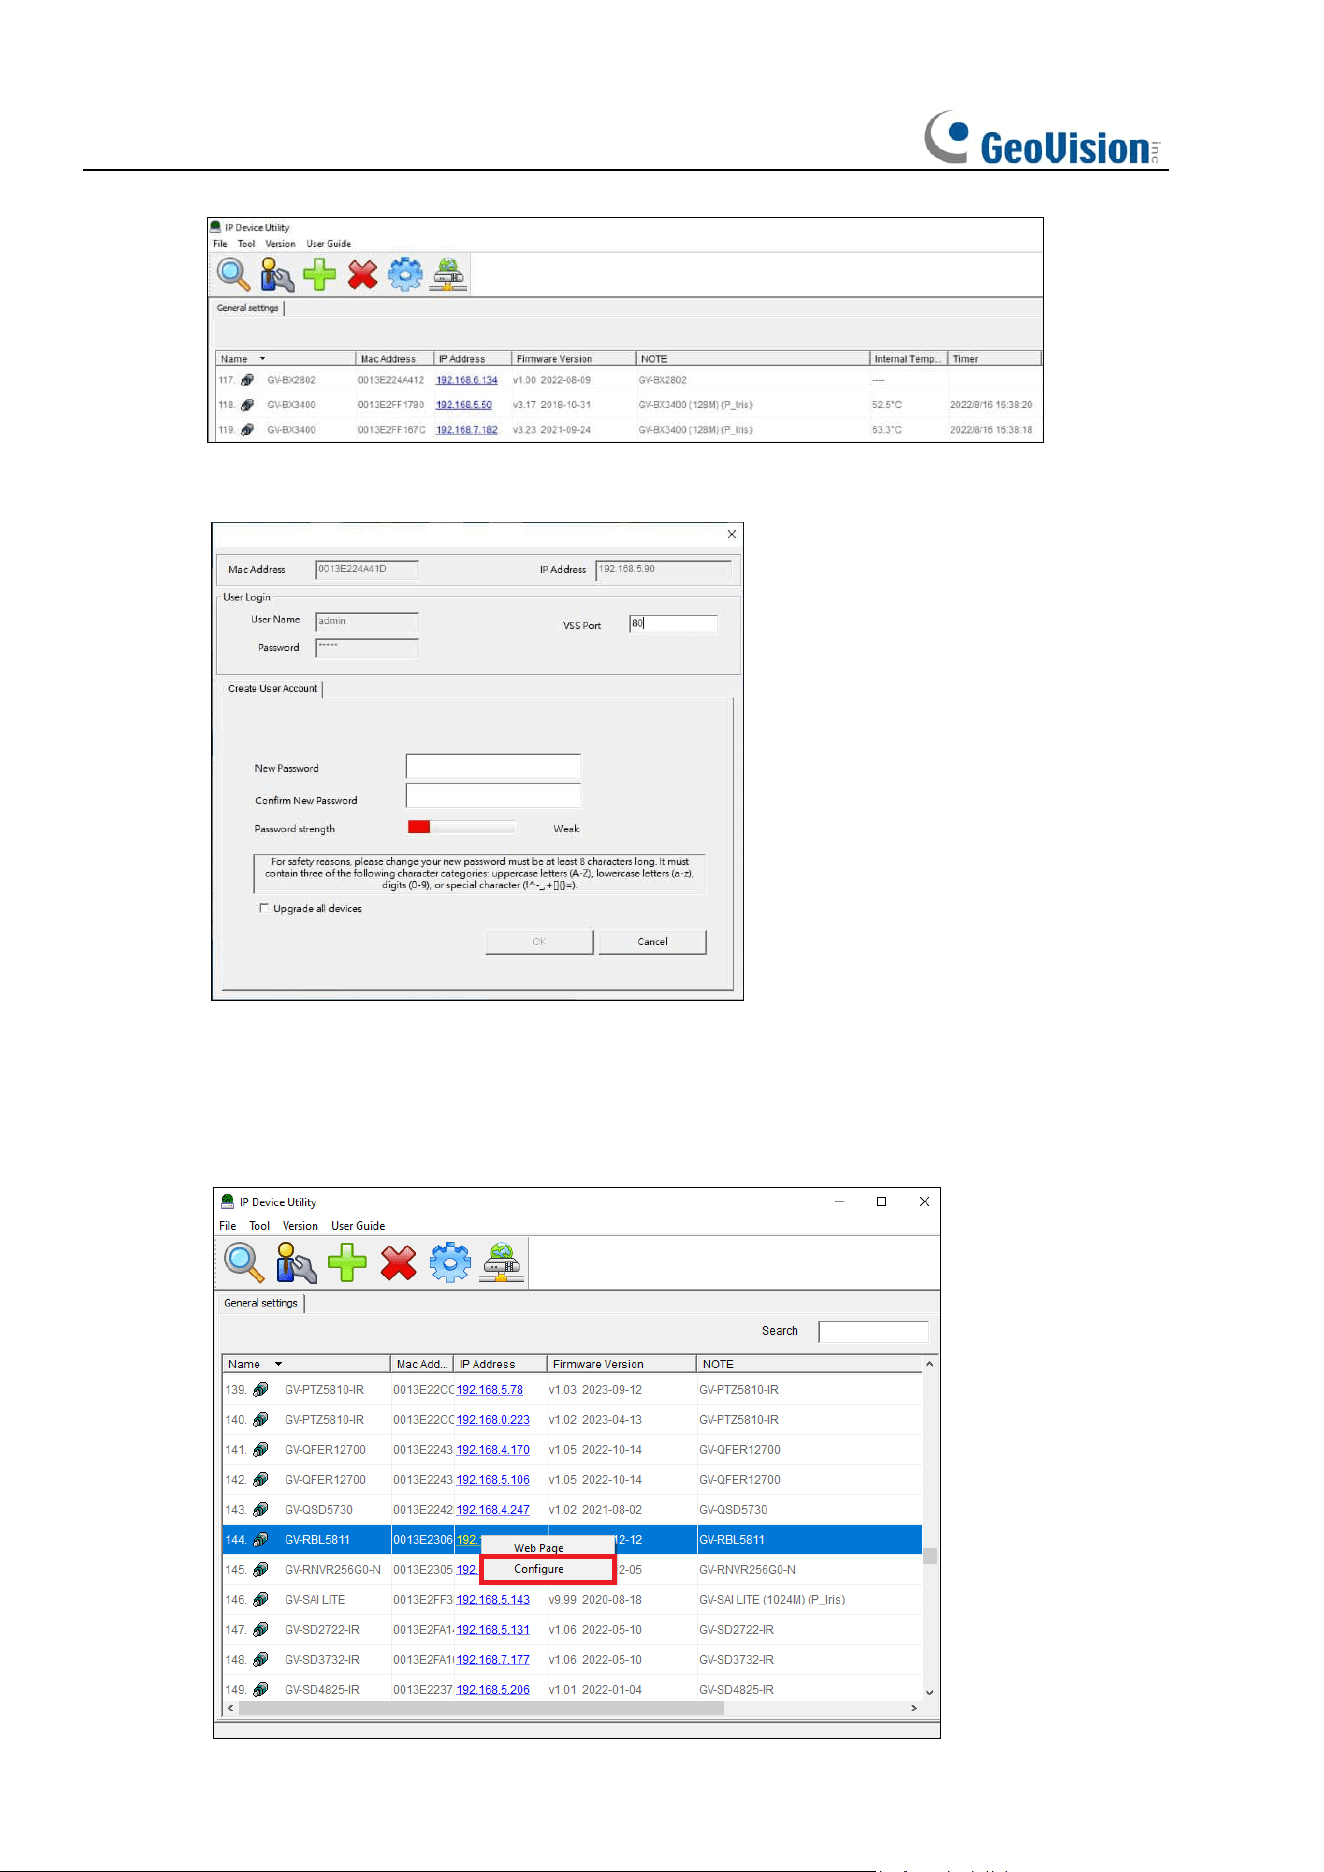Viewport: 1324px width, 1872px height.
Task: Click the camera icon beside GV-QSD5730 row
Action: [x=261, y=1509]
